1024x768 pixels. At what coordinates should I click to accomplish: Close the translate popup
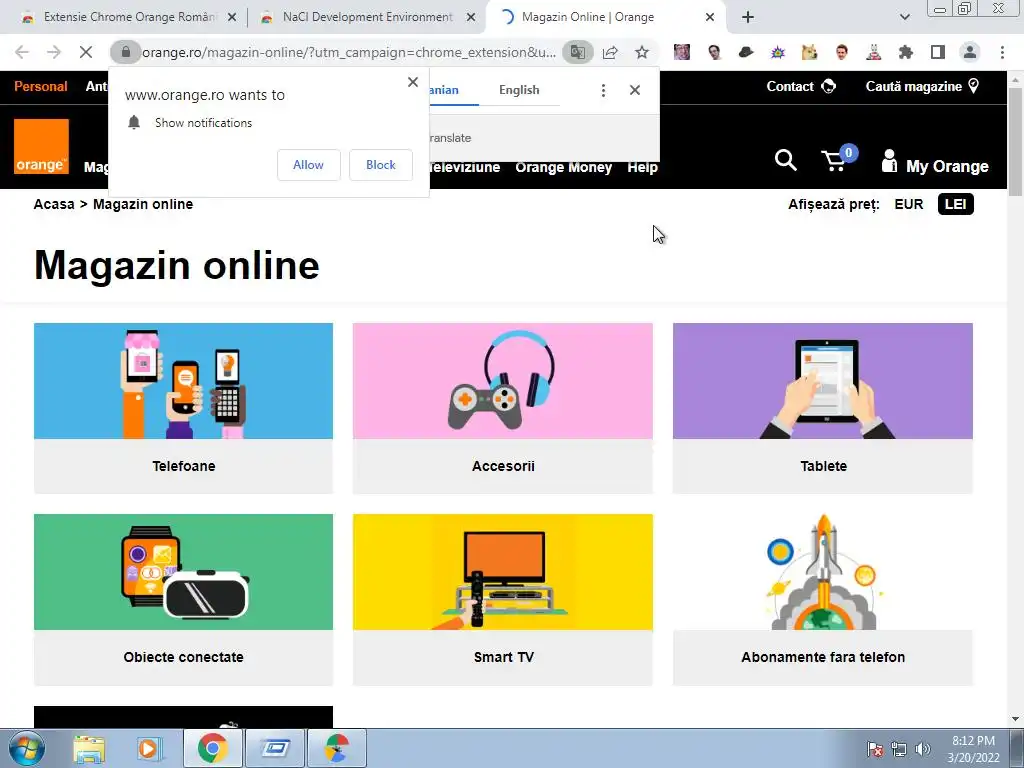635,90
